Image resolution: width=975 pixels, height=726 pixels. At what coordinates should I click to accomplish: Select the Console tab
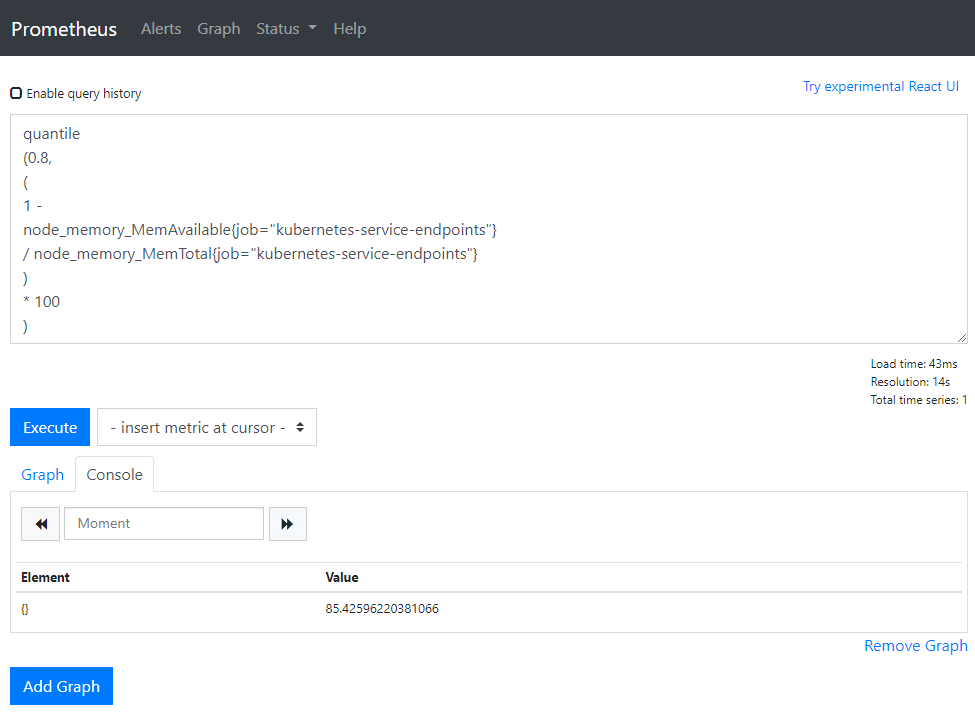115,475
